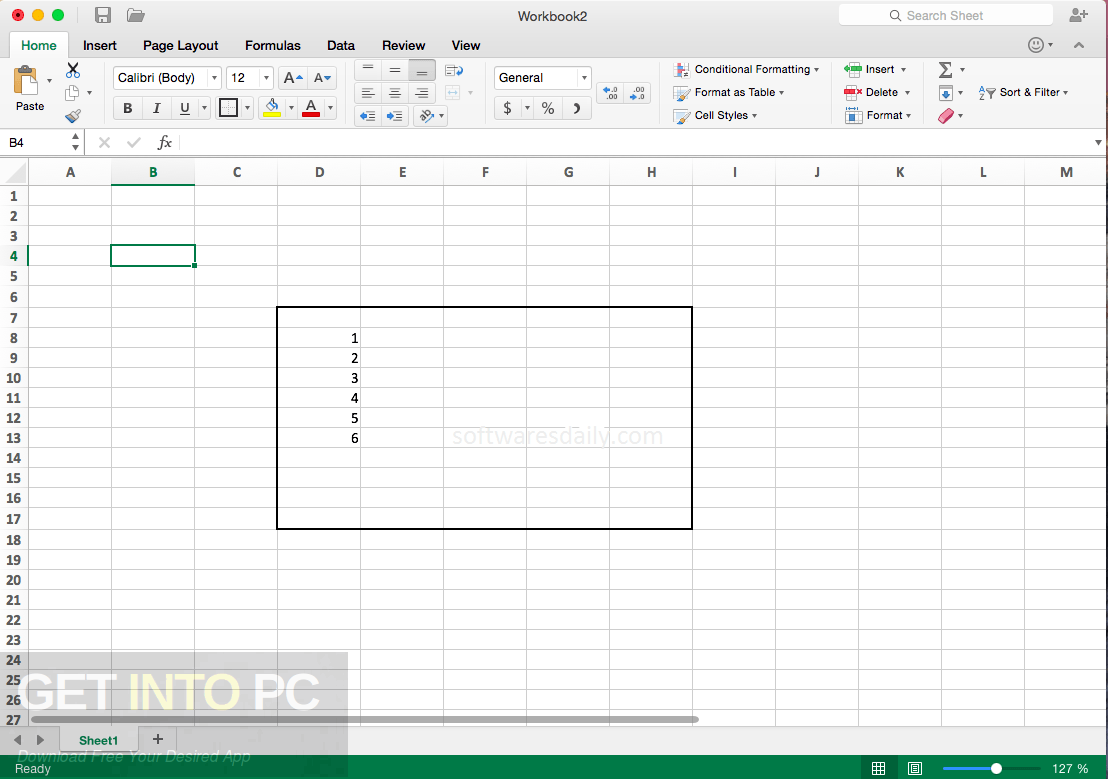Click the AutoSum sigma icon
Screen dimensions: 1108x779
pos(945,69)
